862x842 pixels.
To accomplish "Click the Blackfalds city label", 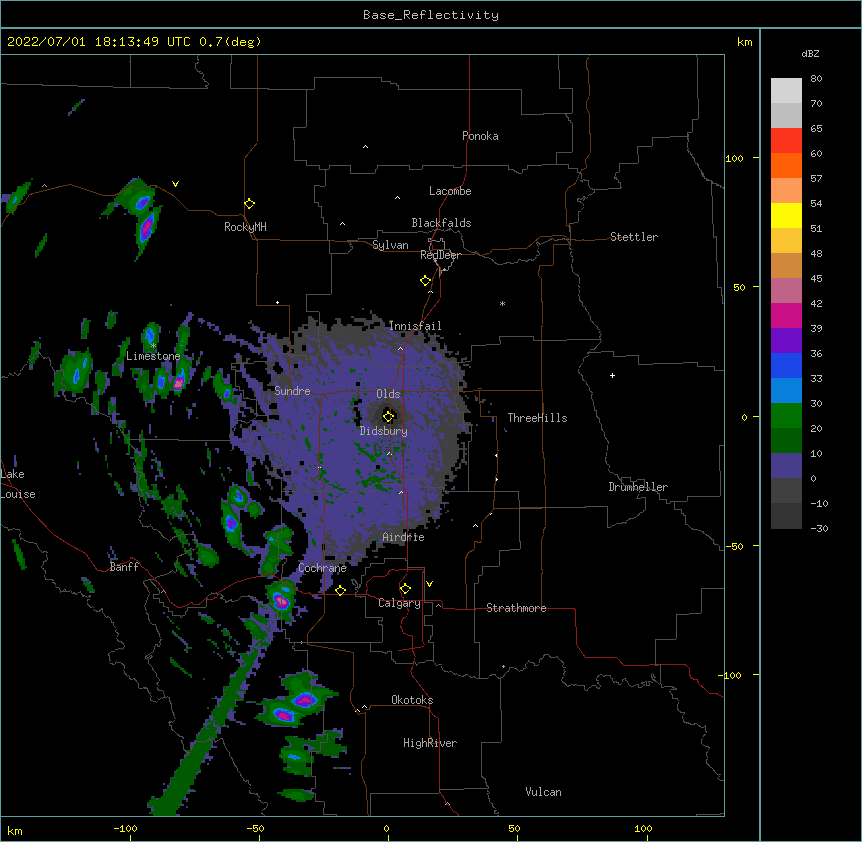I will (x=441, y=223).
